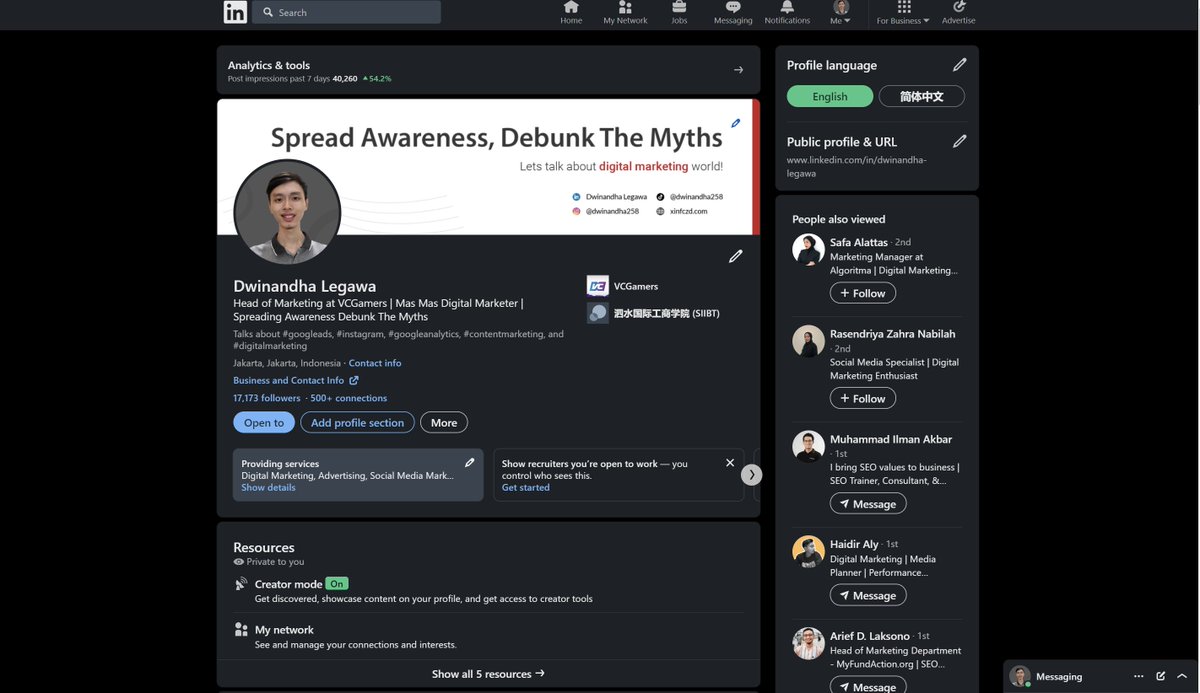This screenshot has width=1200, height=693.
Task: Message Arief D. Laksono
Action: point(868,686)
